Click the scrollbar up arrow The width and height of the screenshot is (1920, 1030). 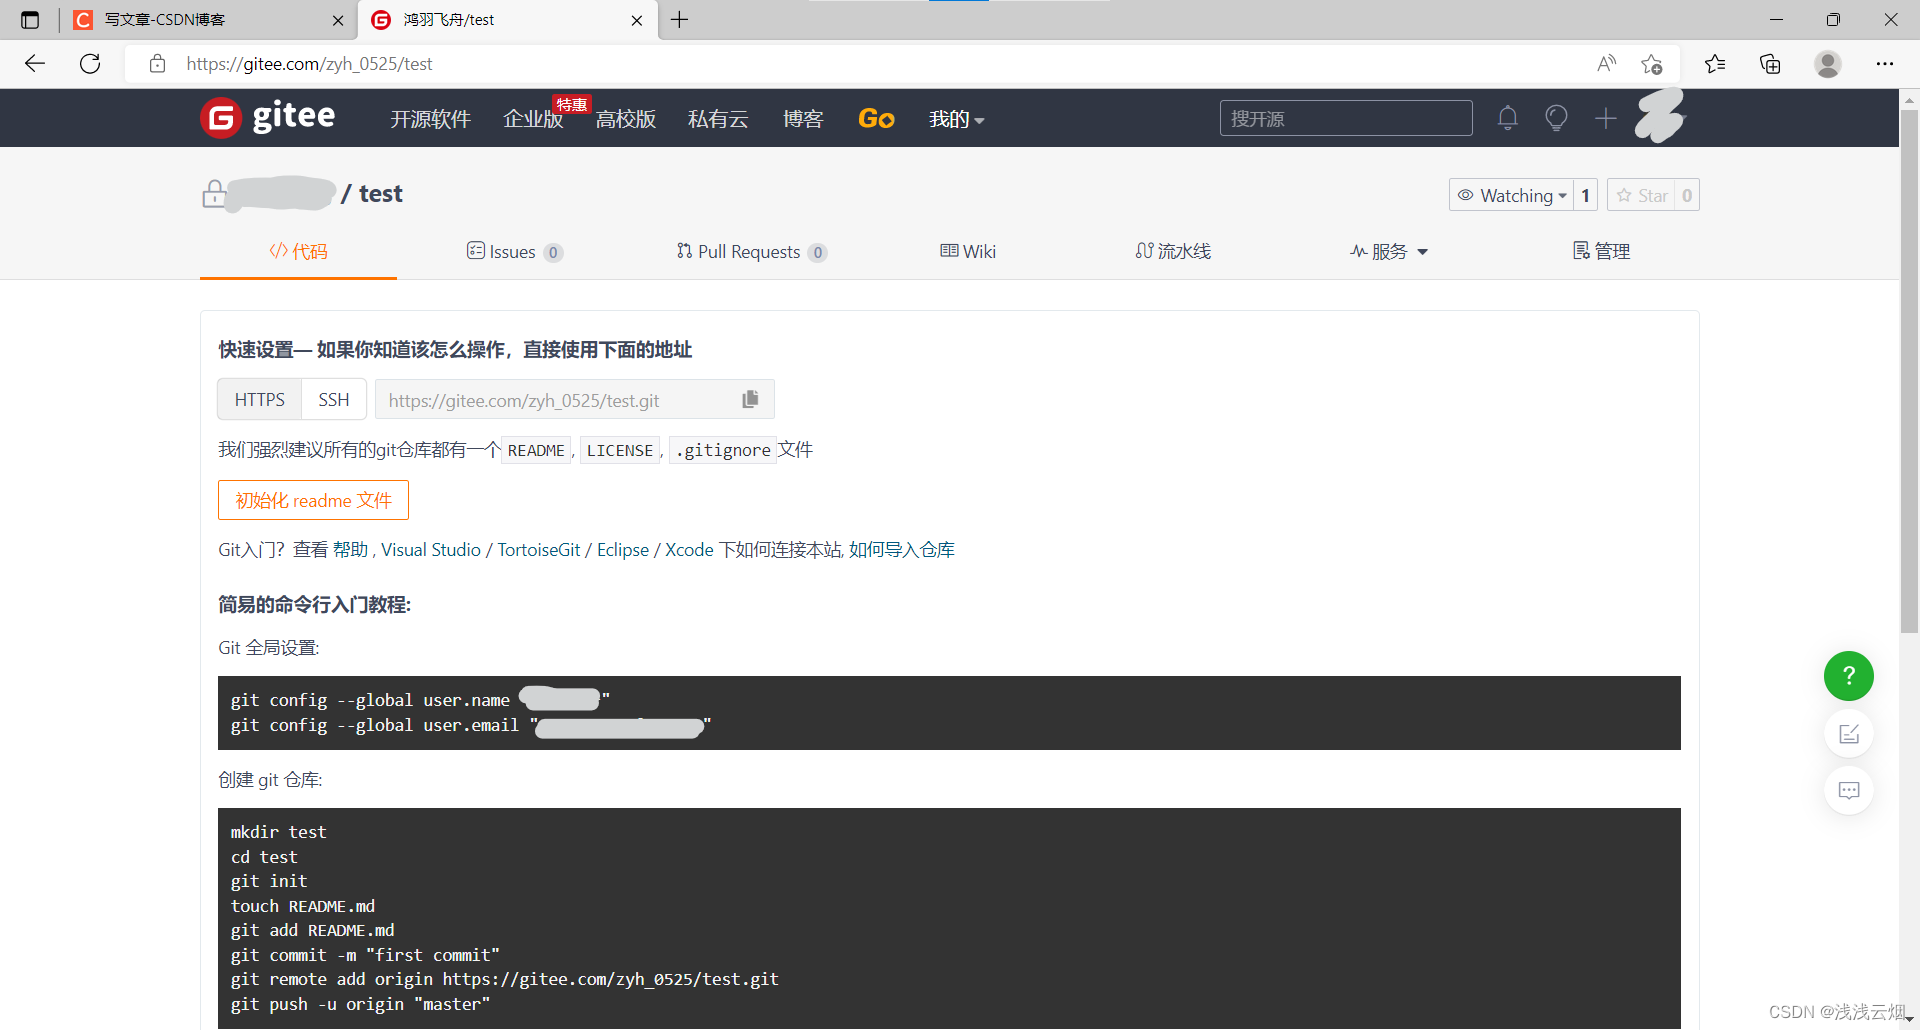(1909, 100)
